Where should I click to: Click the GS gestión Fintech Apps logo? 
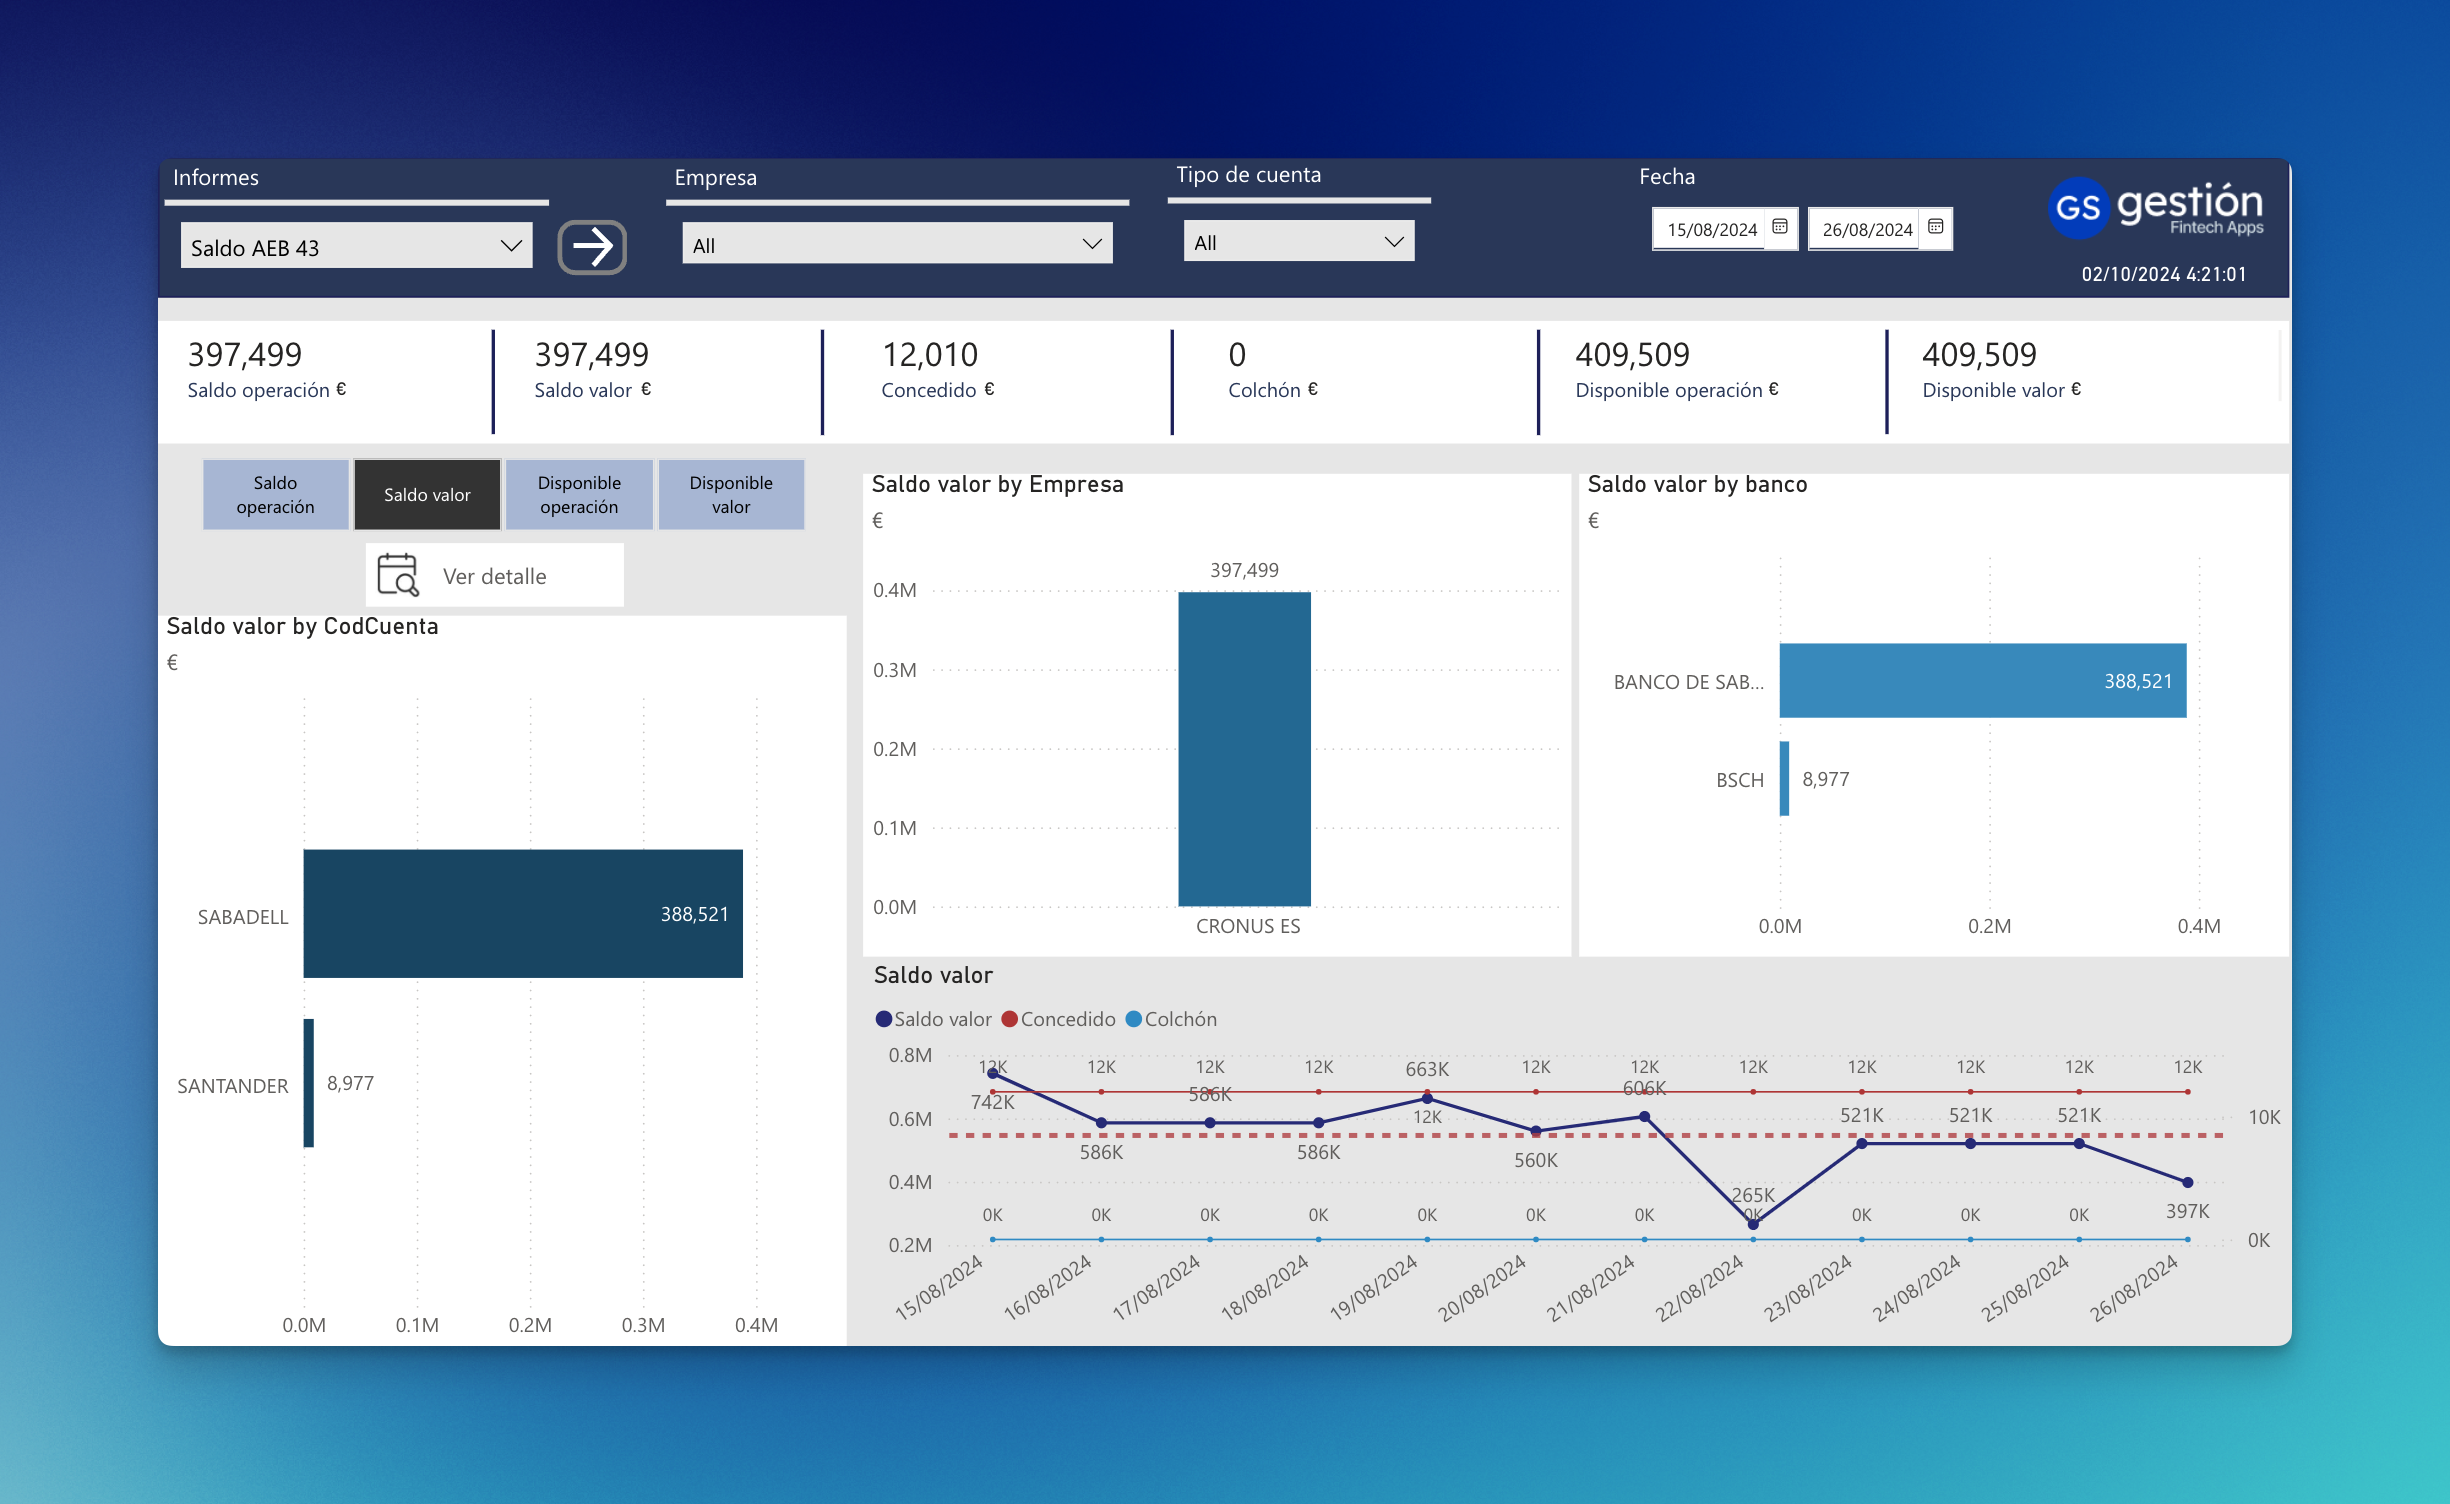[x=2155, y=208]
